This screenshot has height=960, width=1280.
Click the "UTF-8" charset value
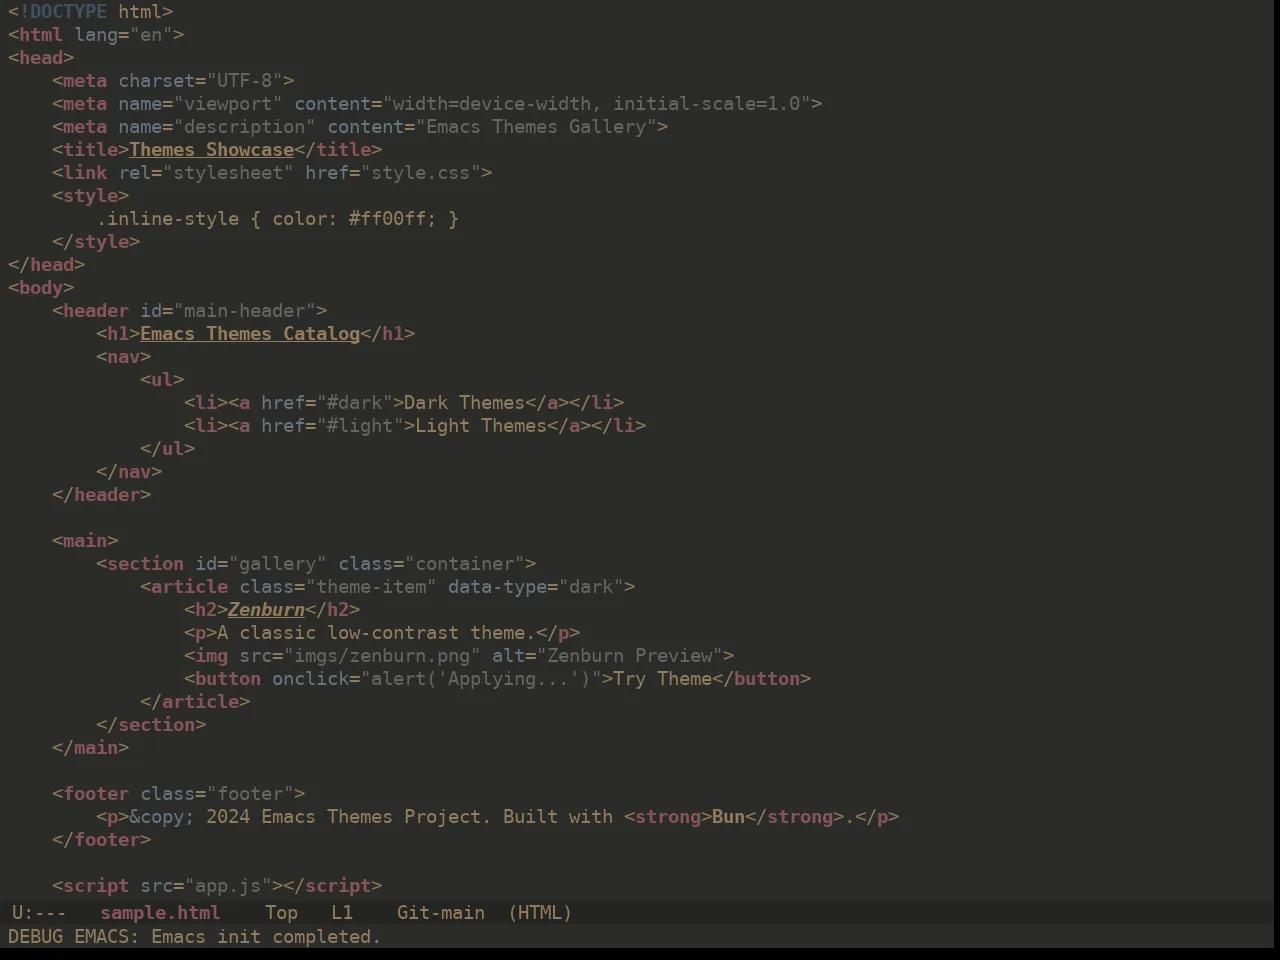245,81
